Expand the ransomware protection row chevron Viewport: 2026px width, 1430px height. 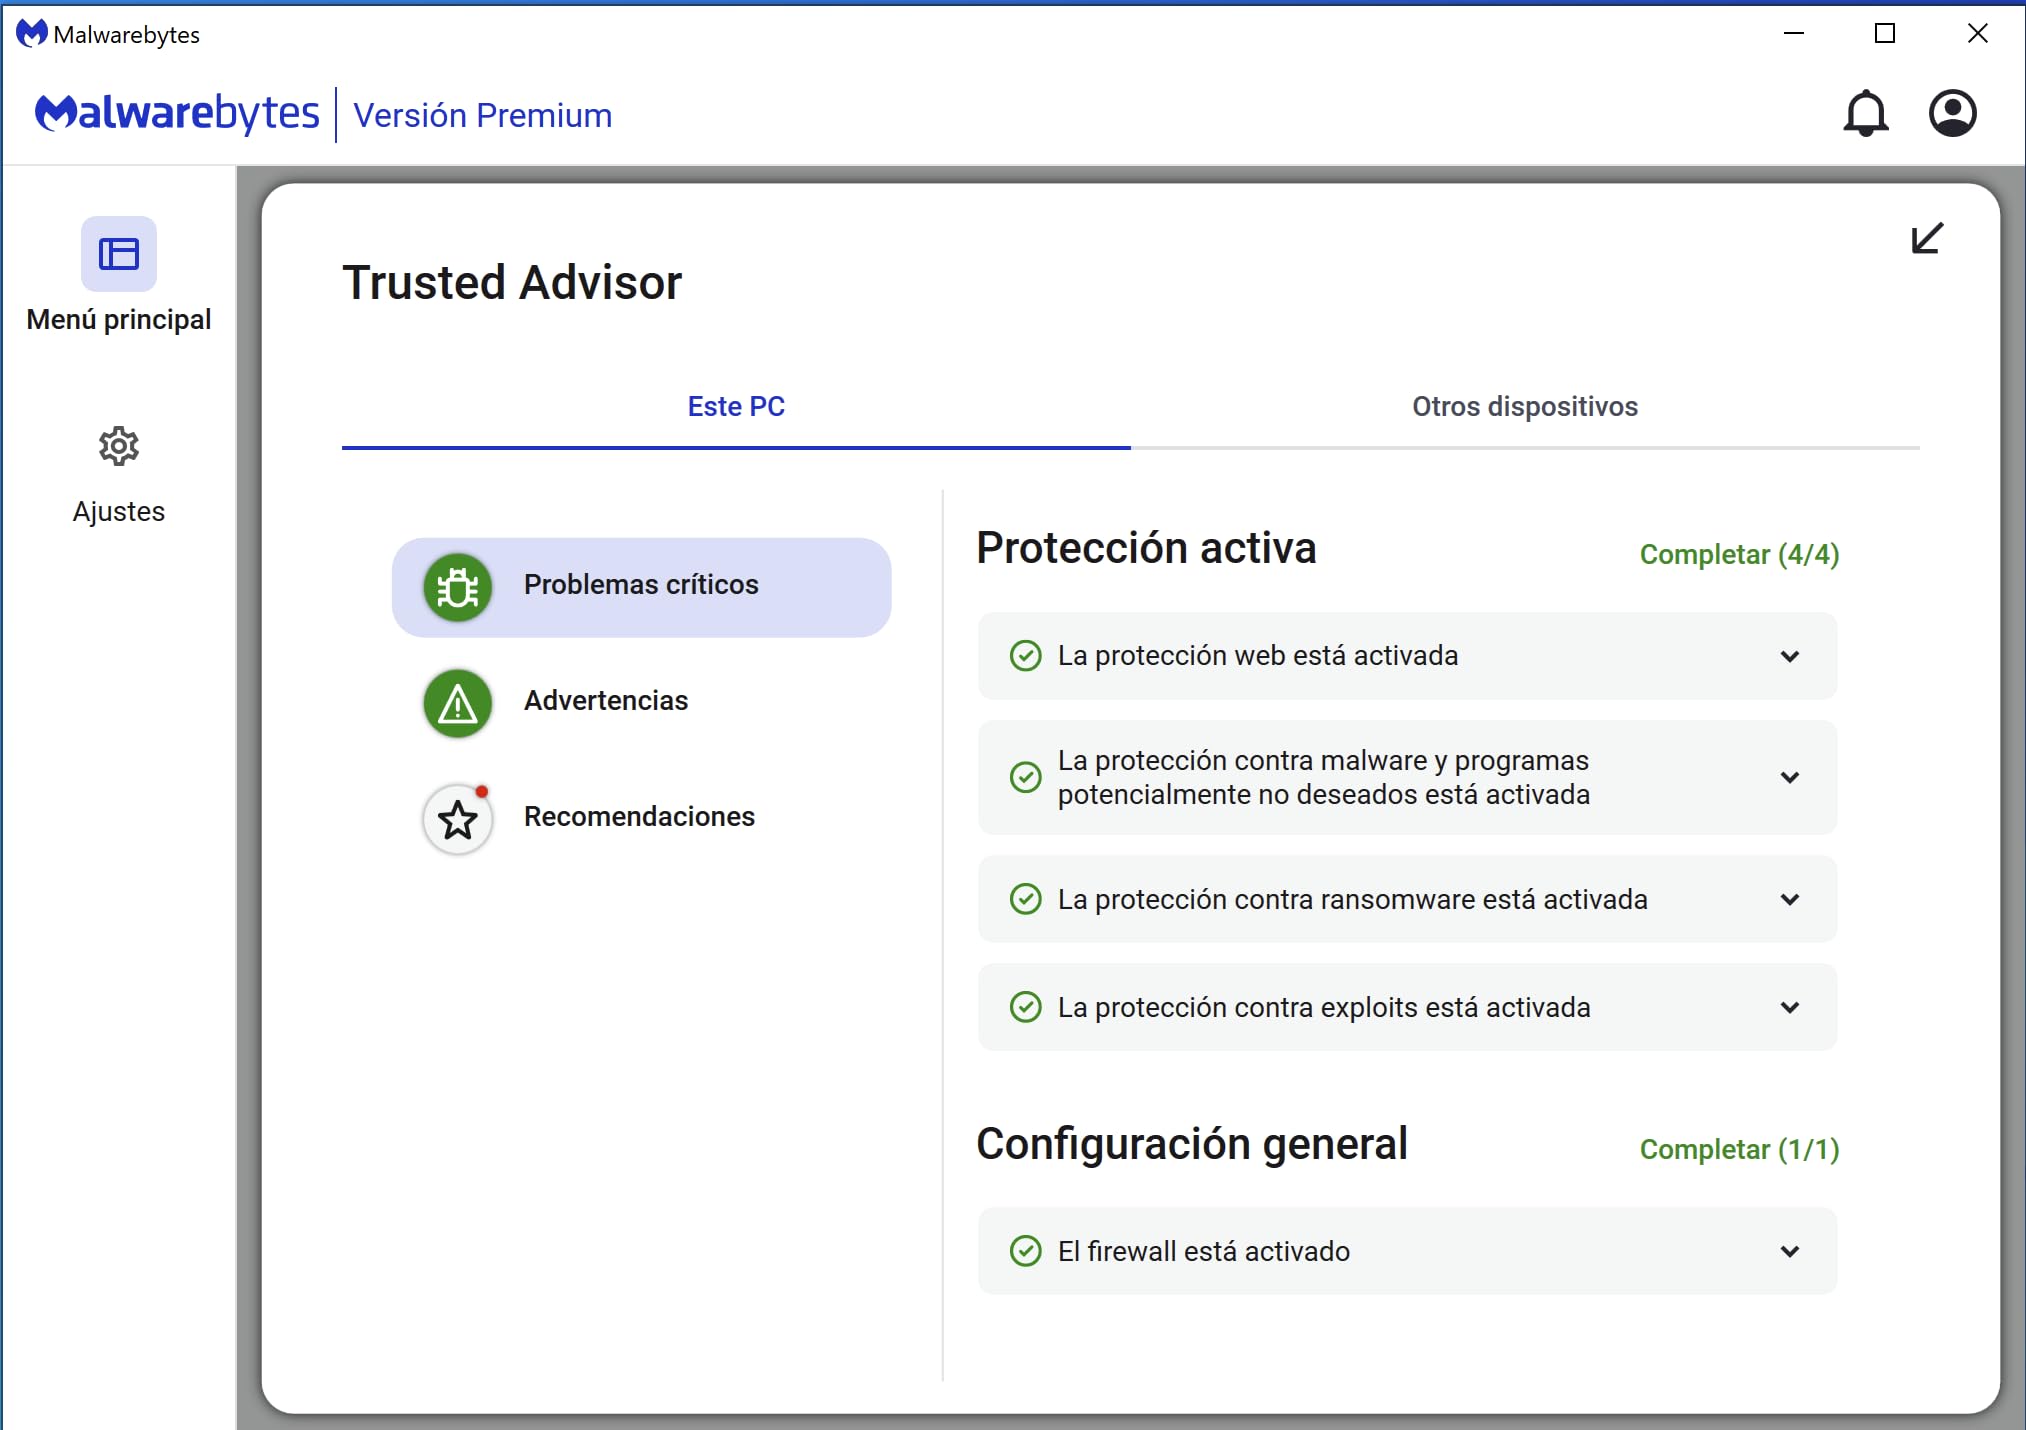1790,899
